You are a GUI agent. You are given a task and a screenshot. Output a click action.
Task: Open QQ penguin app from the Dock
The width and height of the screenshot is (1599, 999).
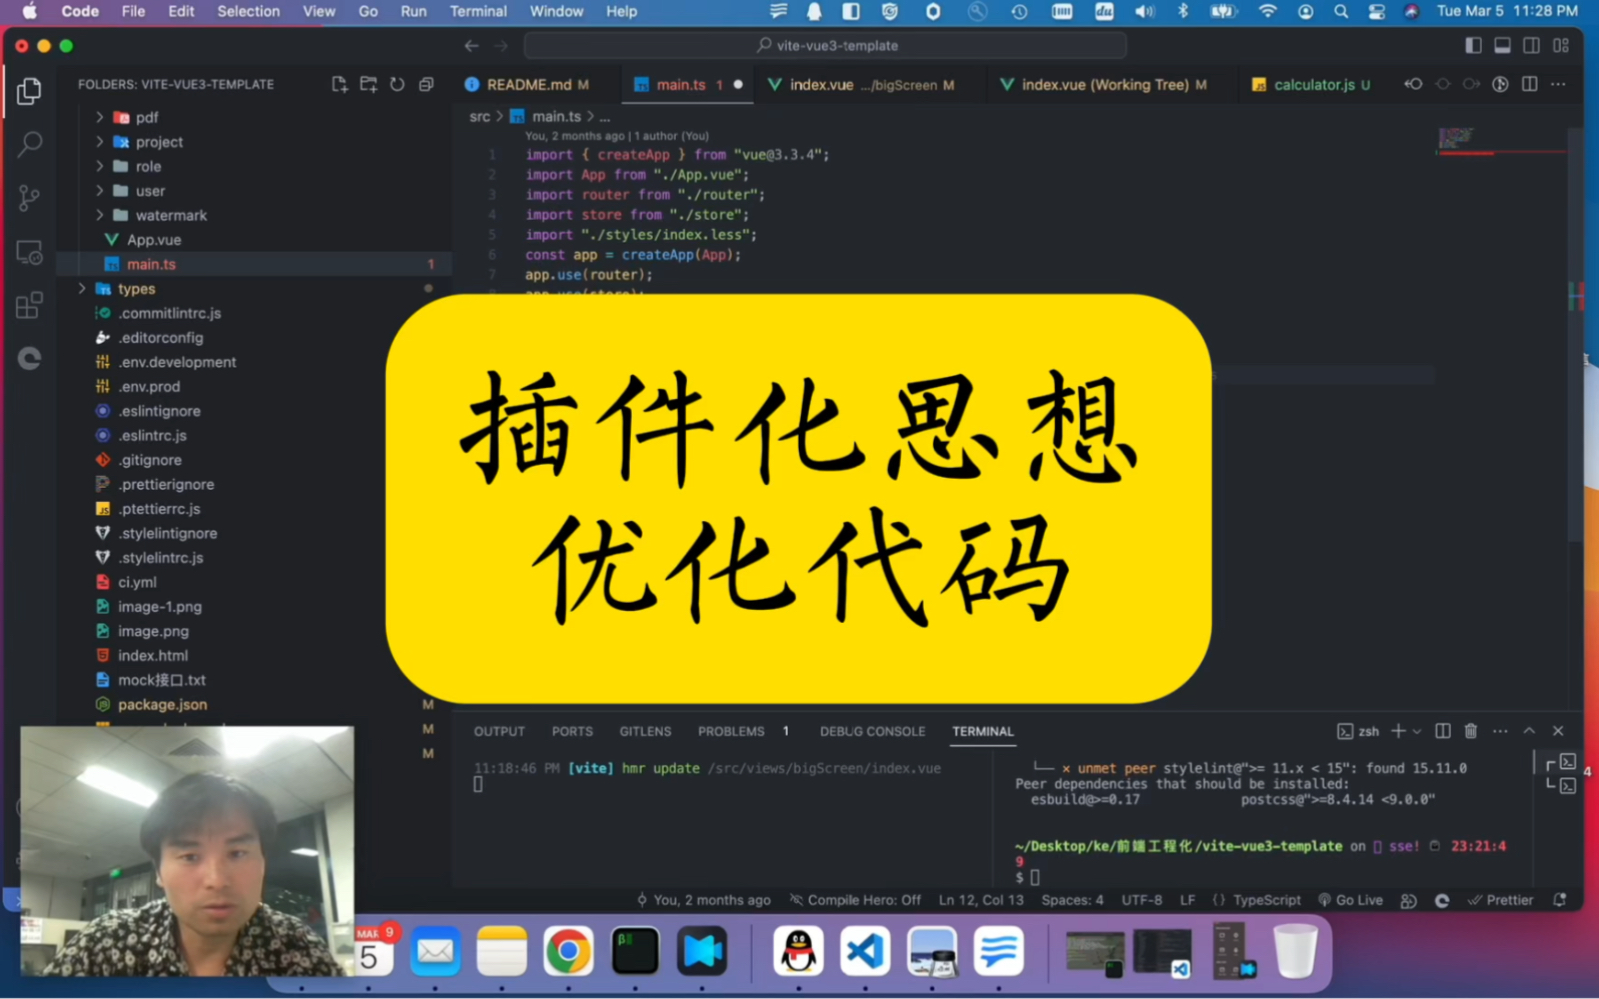pyautogui.click(x=798, y=951)
